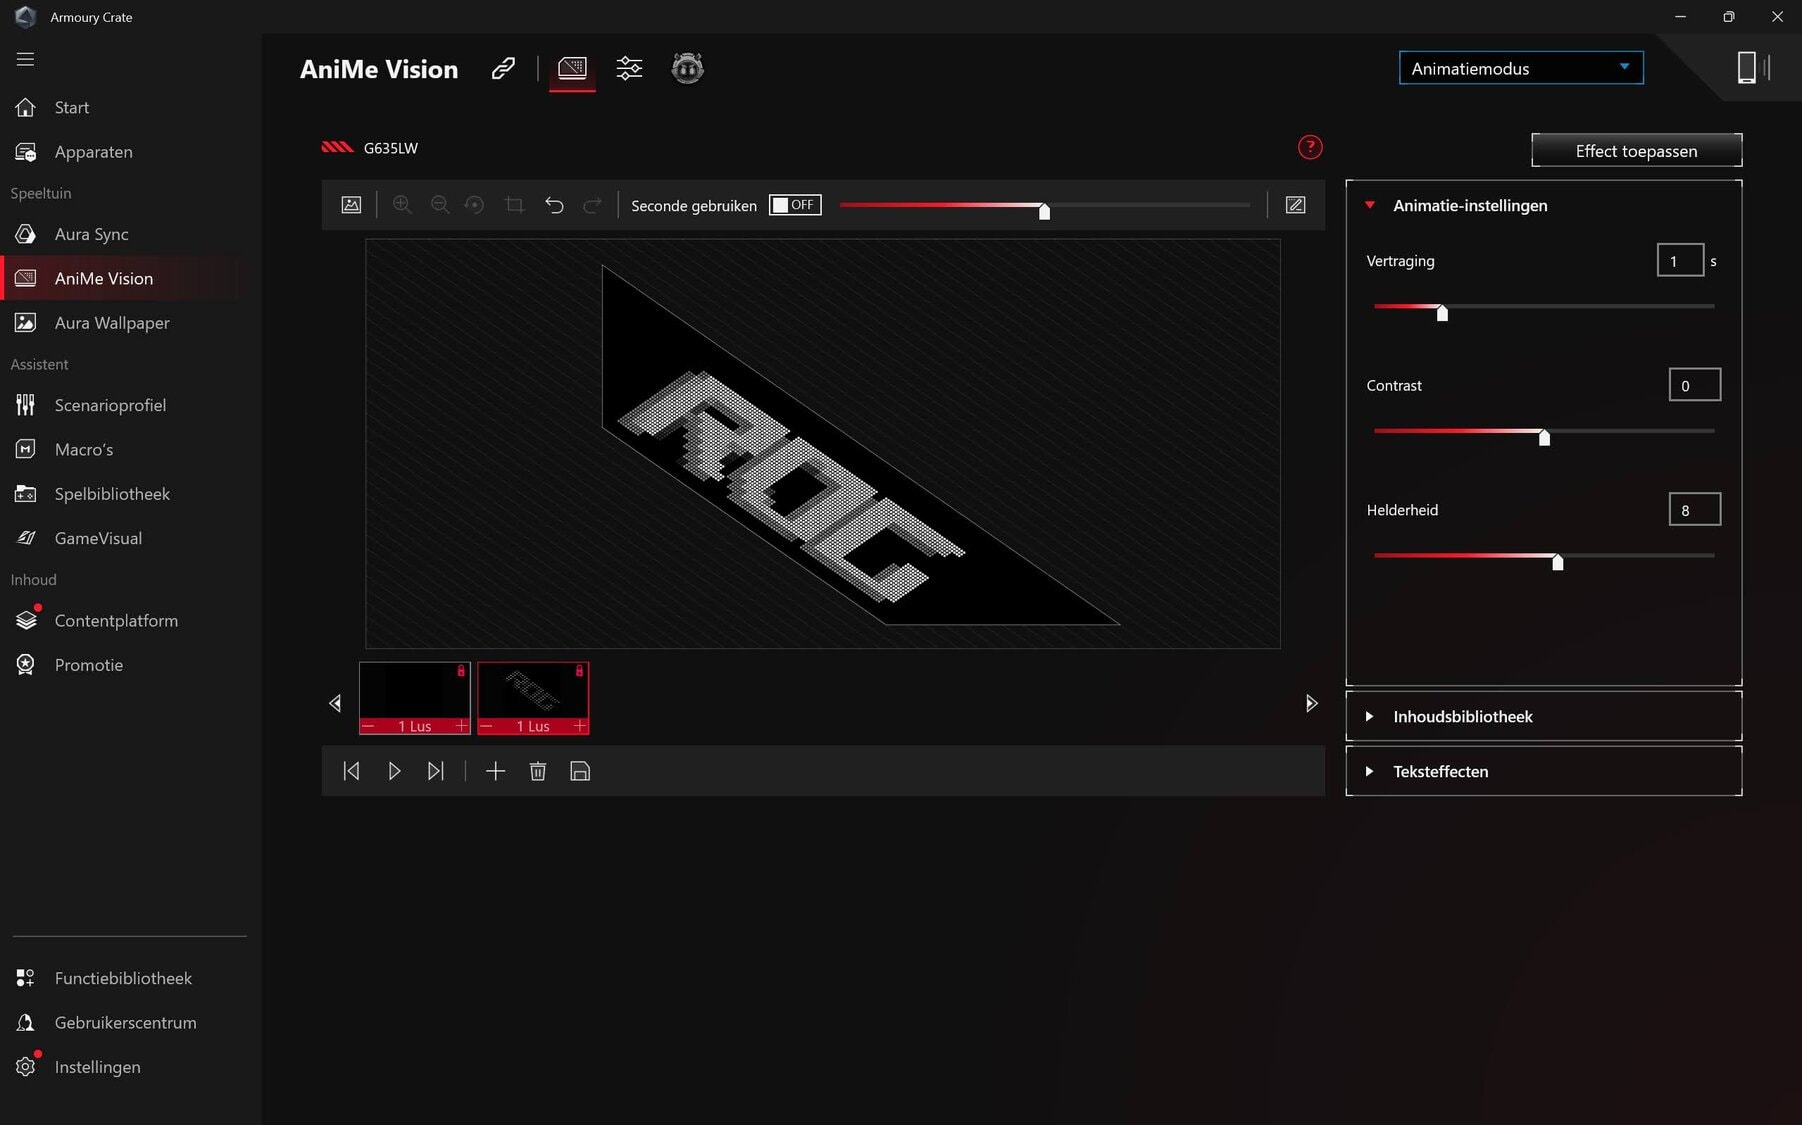Jump to the first frame
The image size is (1802, 1125).
[351, 771]
